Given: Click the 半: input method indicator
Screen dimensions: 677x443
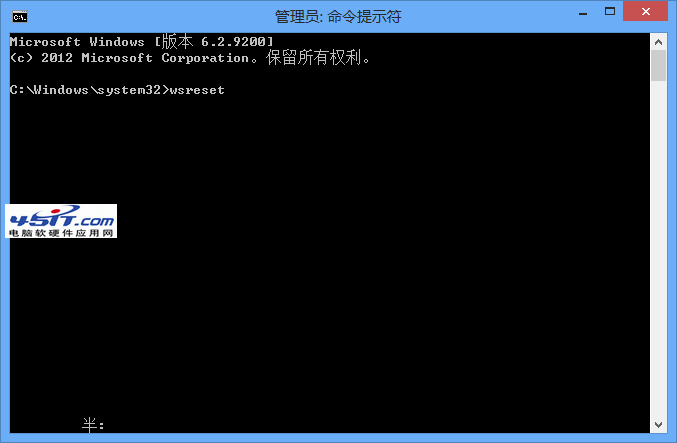Looking at the screenshot, I should tap(93, 425).
